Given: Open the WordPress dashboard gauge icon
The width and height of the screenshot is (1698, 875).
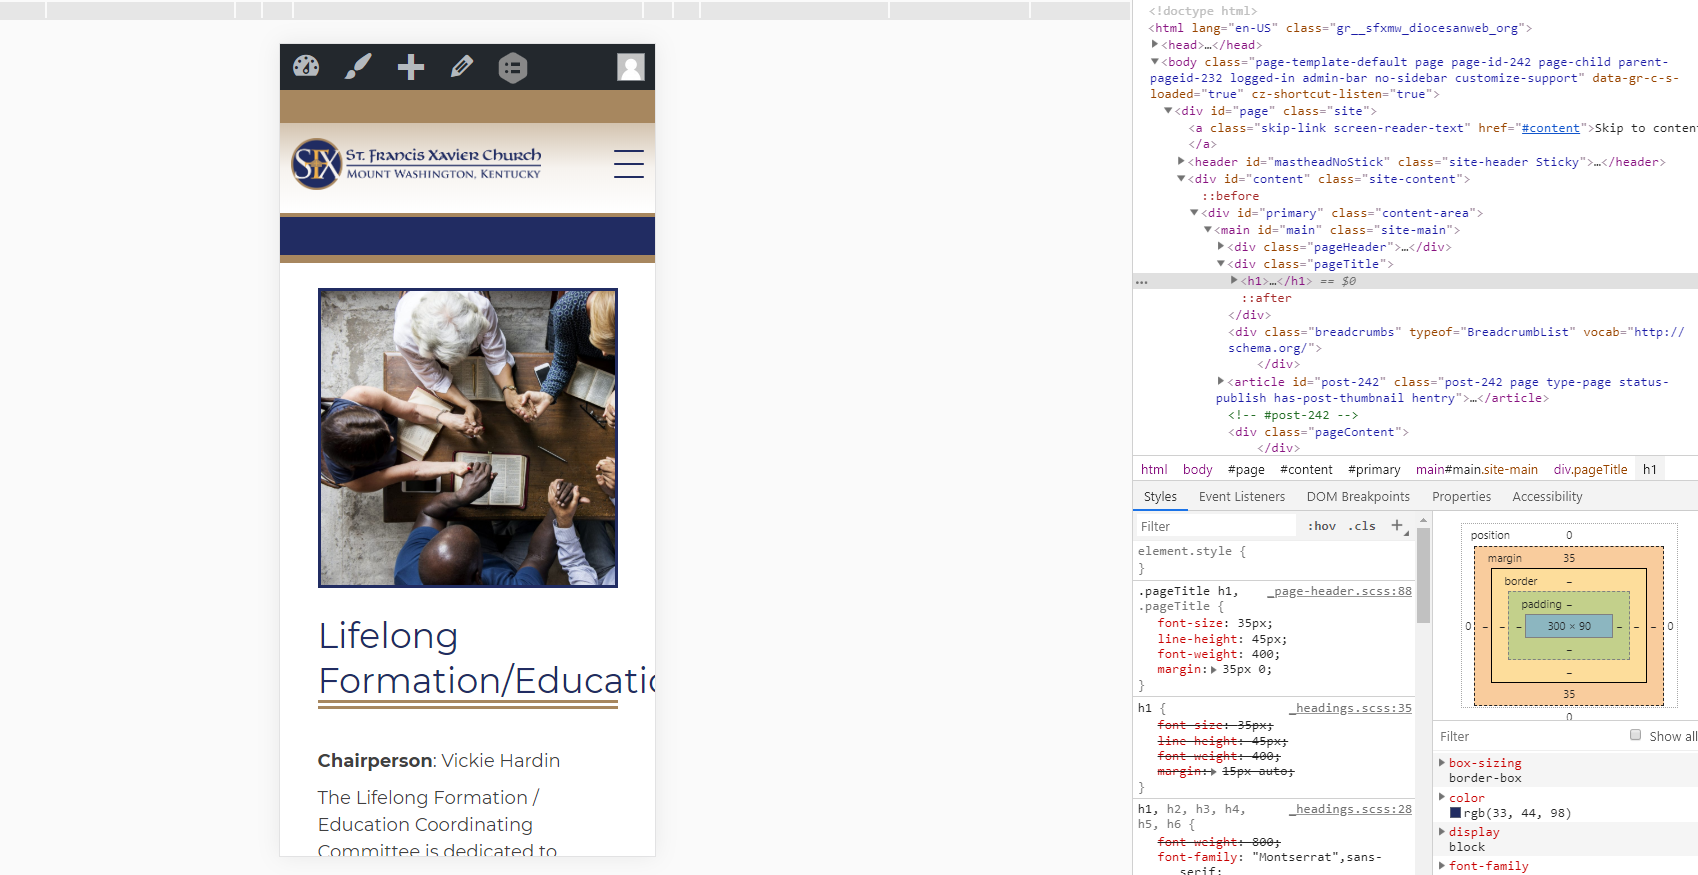Looking at the screenshot, I should [306, 67].
